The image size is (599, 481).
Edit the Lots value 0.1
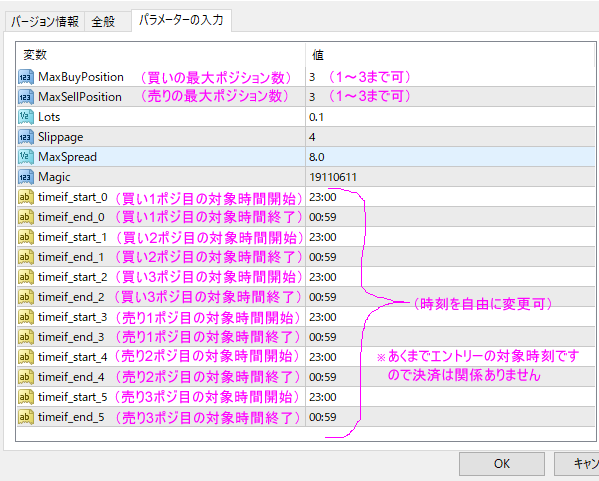450,117
